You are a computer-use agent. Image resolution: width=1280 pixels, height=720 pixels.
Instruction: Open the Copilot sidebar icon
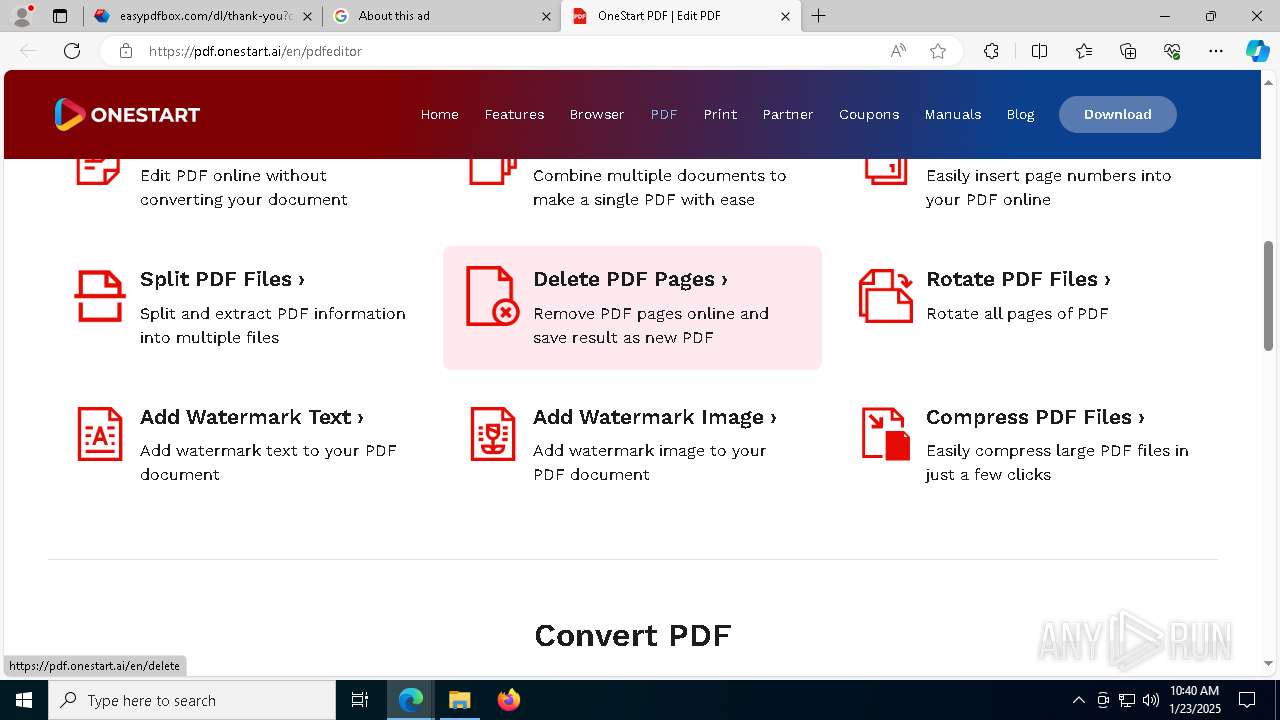pos(1257,51)
